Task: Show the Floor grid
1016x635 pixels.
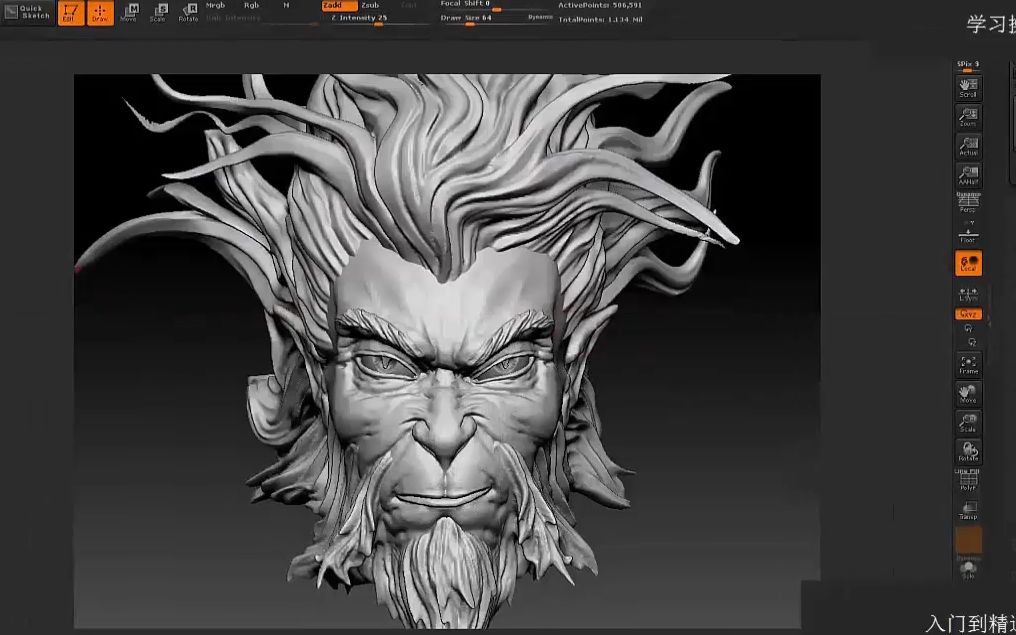Action: pyautogui.click(x=968, y=236)
